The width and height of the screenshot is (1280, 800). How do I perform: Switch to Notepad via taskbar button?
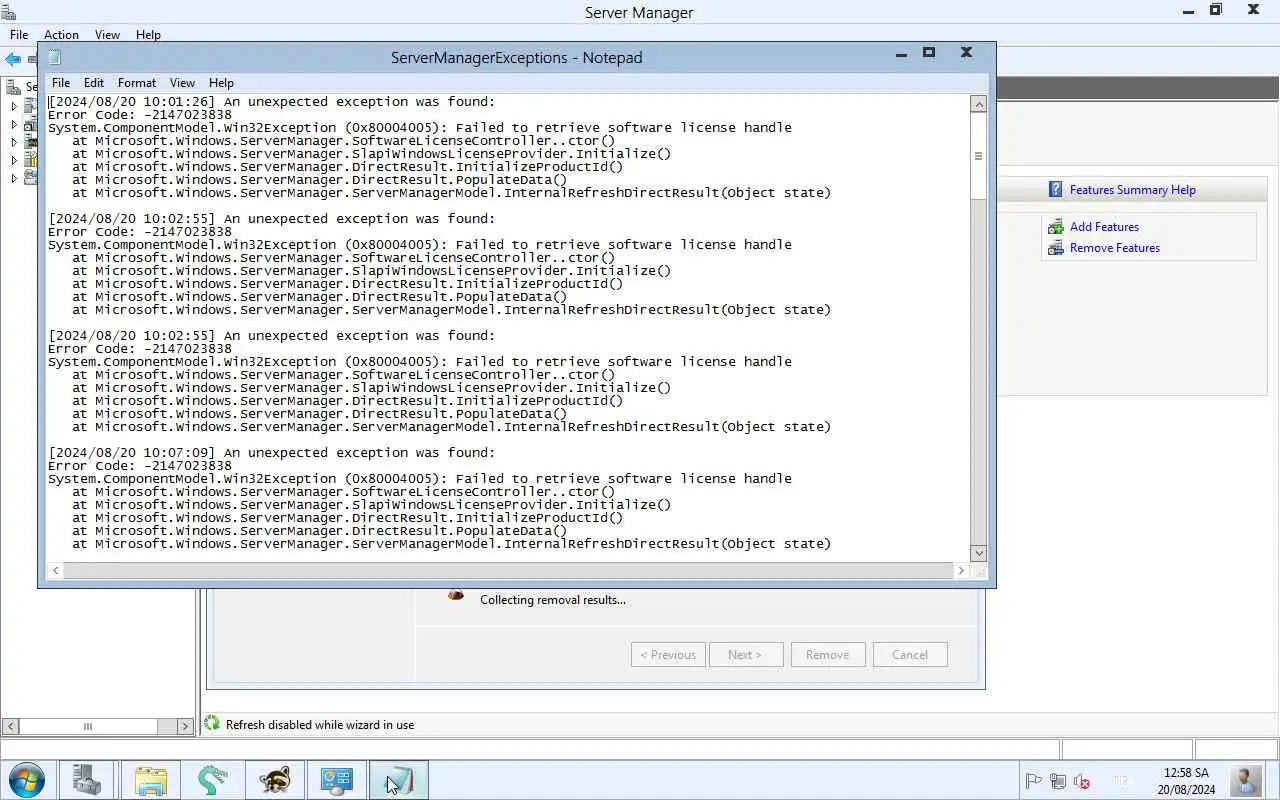pos(398,780)
